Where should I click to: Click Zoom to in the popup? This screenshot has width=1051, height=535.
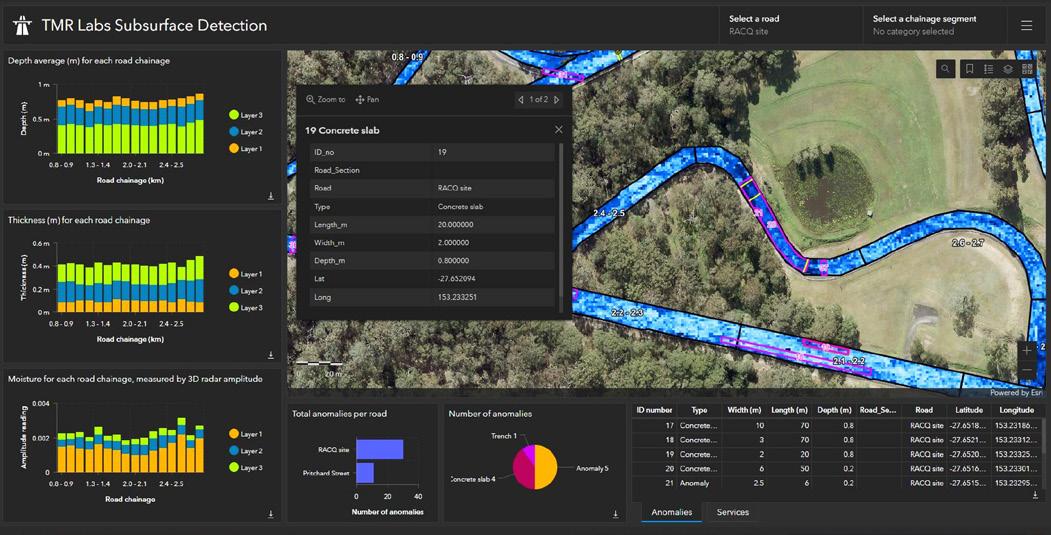pos(326,99)
